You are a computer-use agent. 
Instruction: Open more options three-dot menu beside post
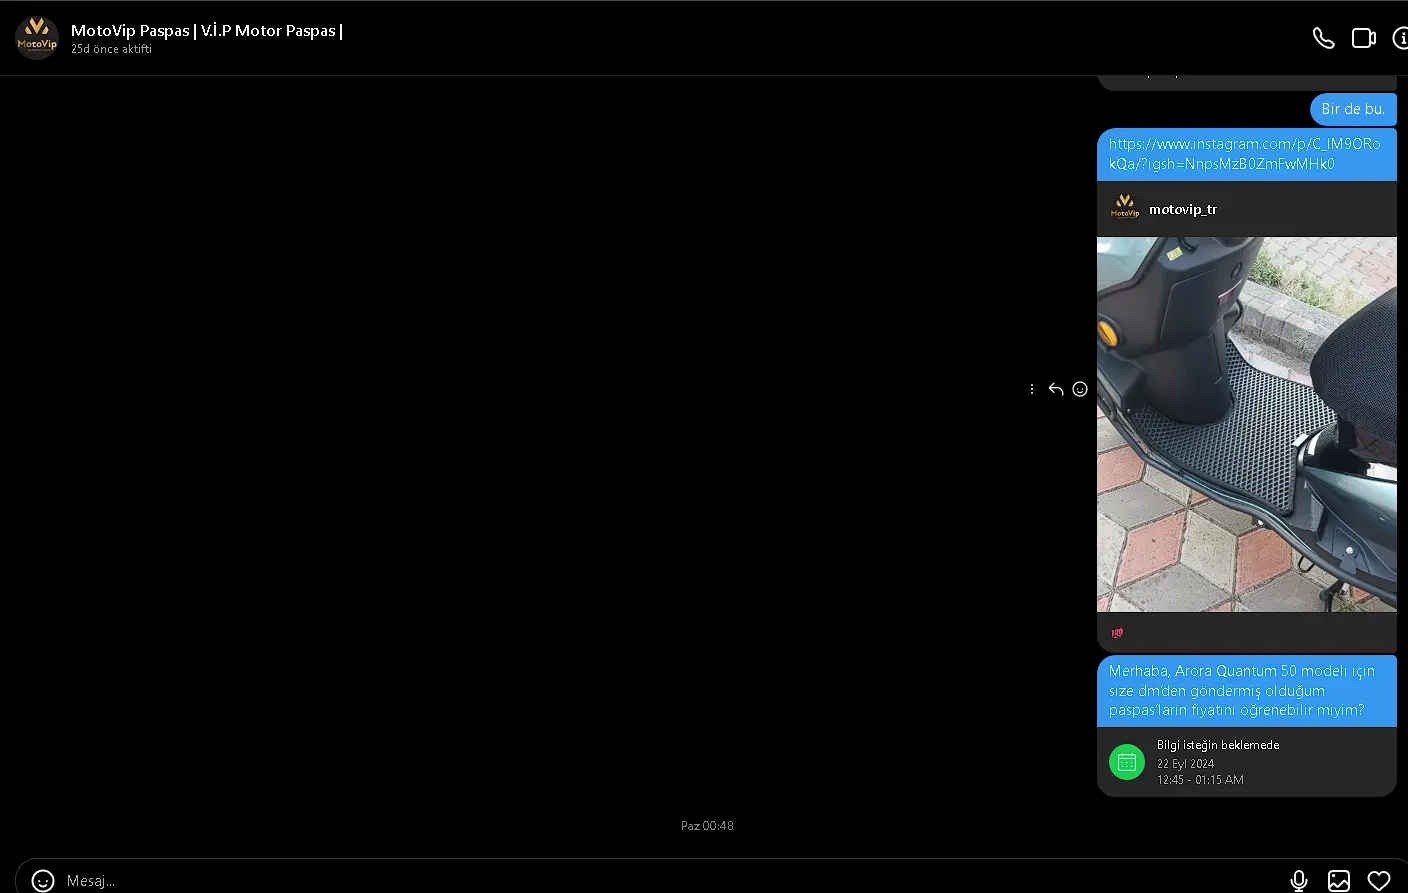(x=1032, y=389)
